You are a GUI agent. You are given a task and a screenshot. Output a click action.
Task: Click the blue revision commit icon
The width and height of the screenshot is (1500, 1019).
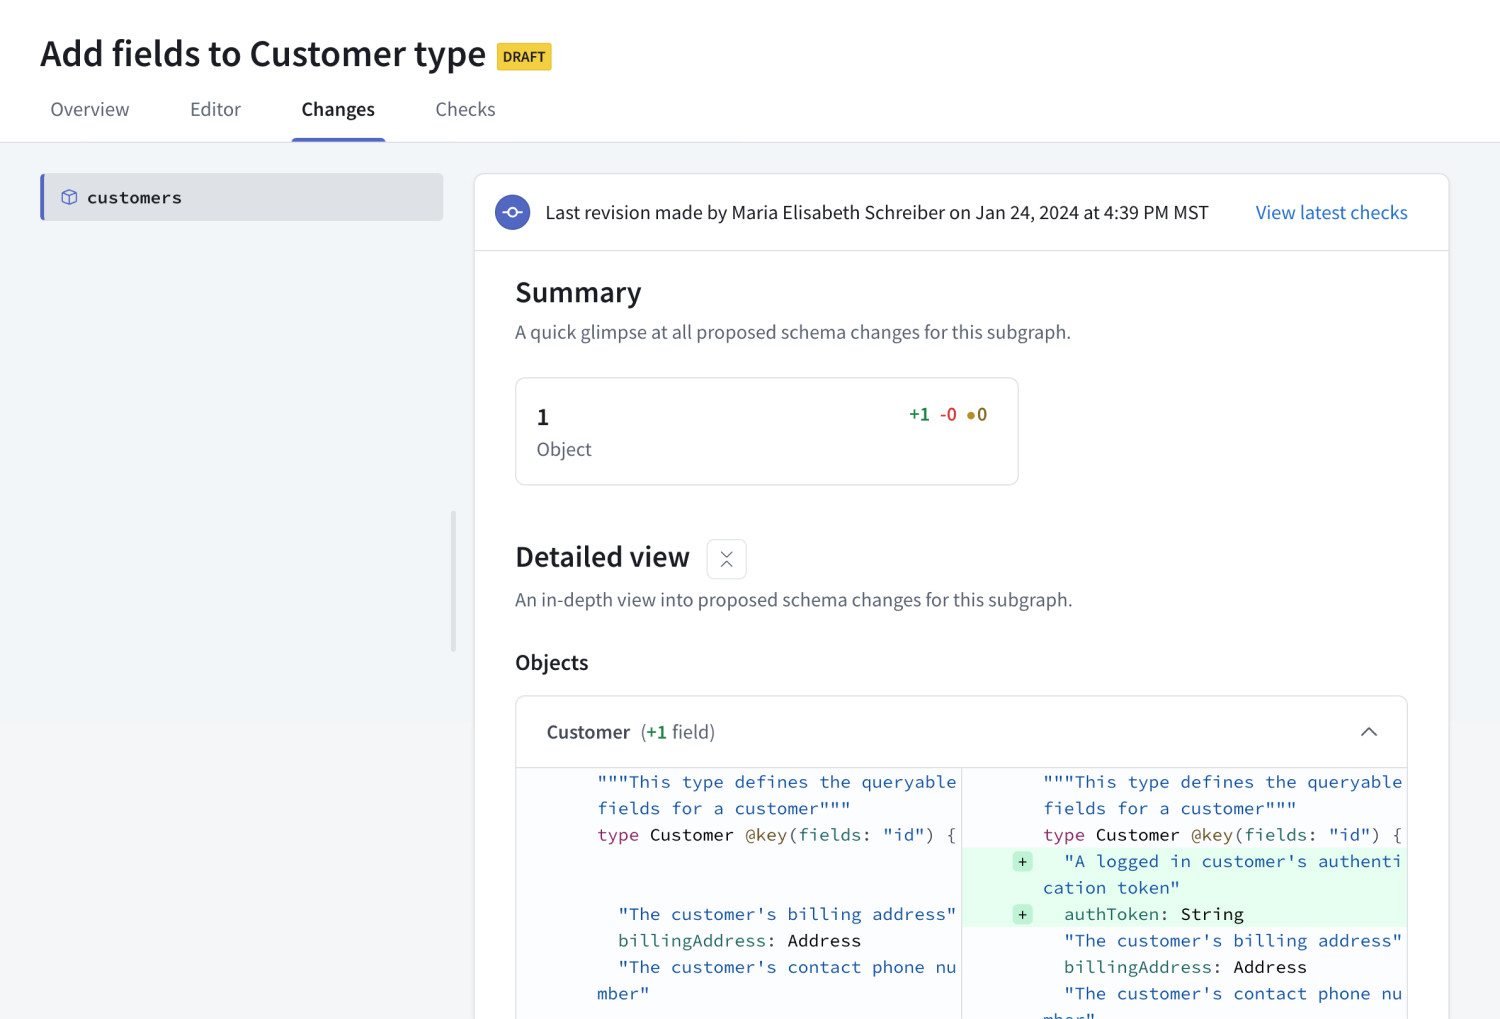tap(512, 212)
